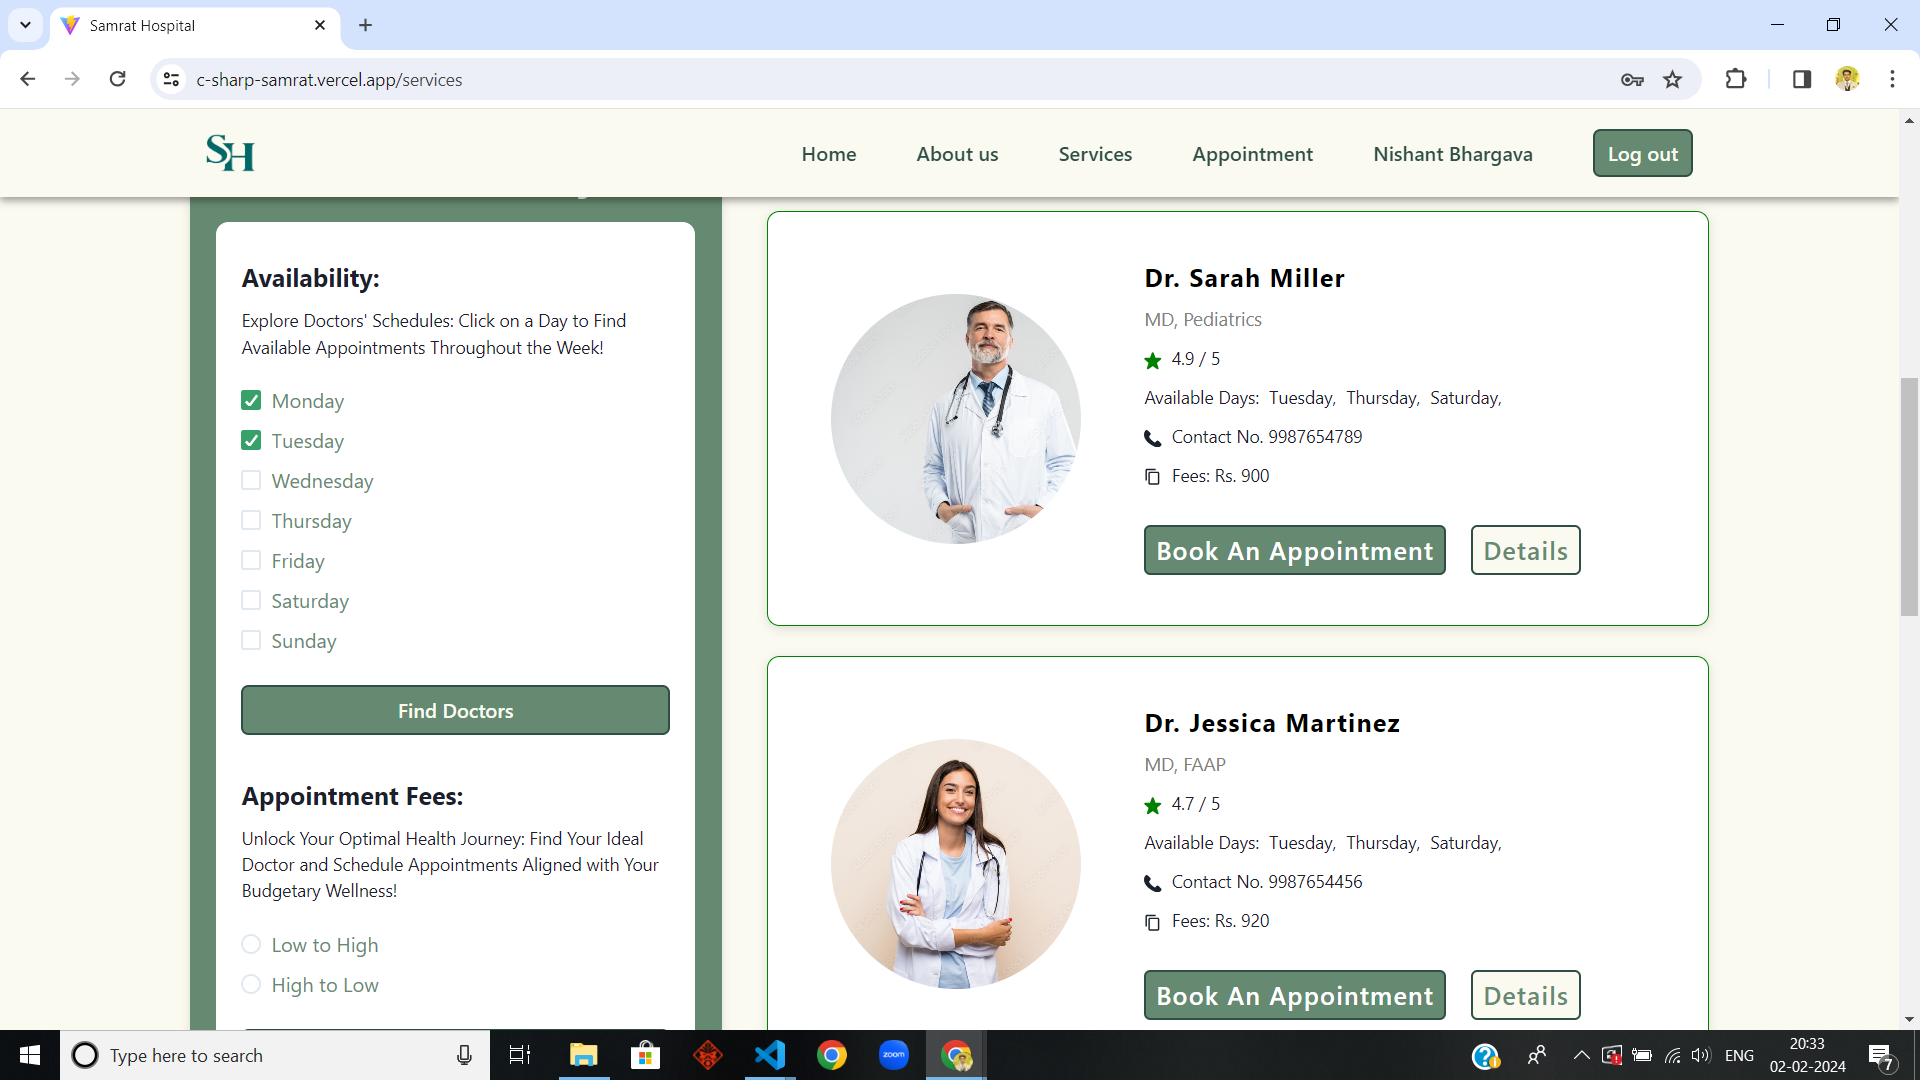
Task: Open Task View in the taskbar
Action: [520, 1055]
